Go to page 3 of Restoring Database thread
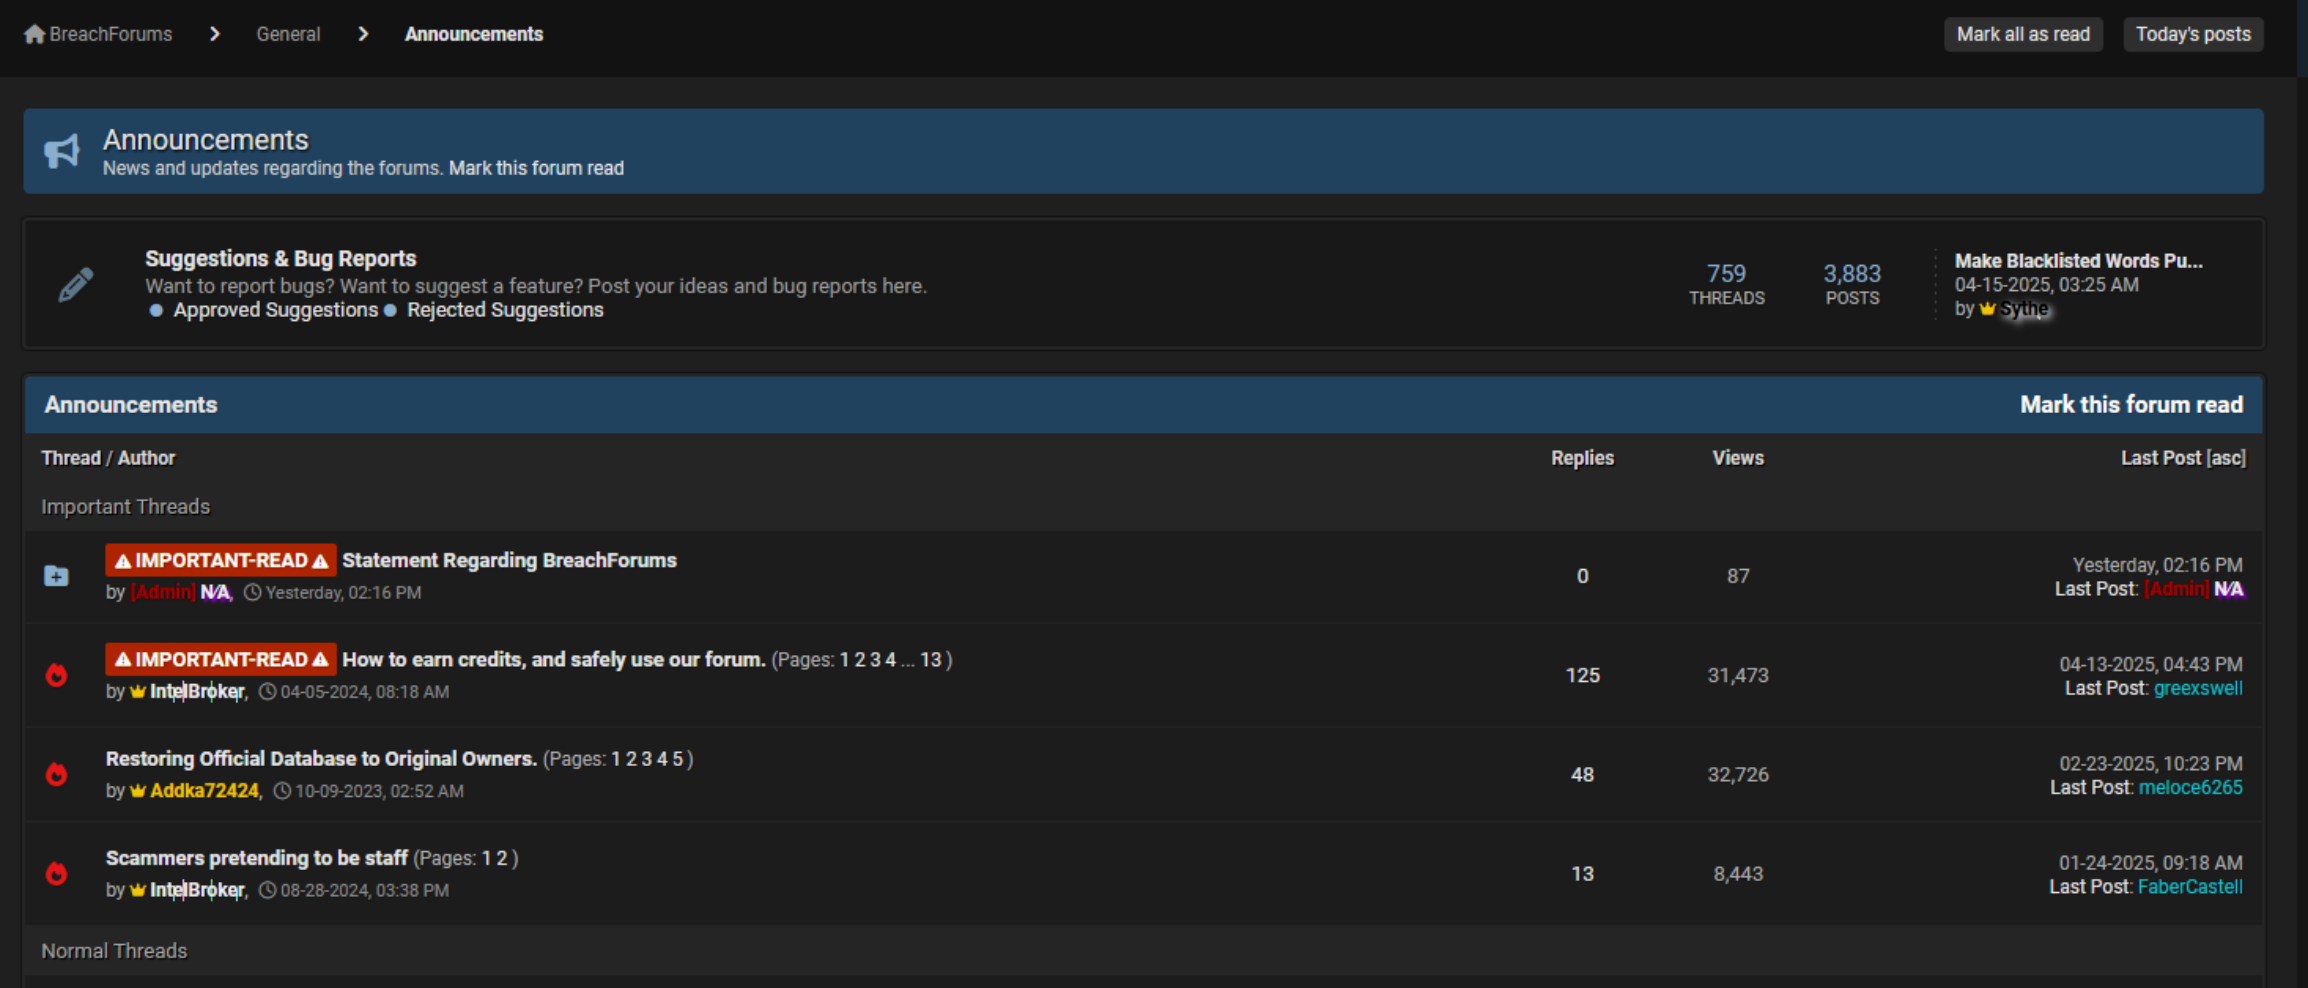 click(x=646, y=759)
